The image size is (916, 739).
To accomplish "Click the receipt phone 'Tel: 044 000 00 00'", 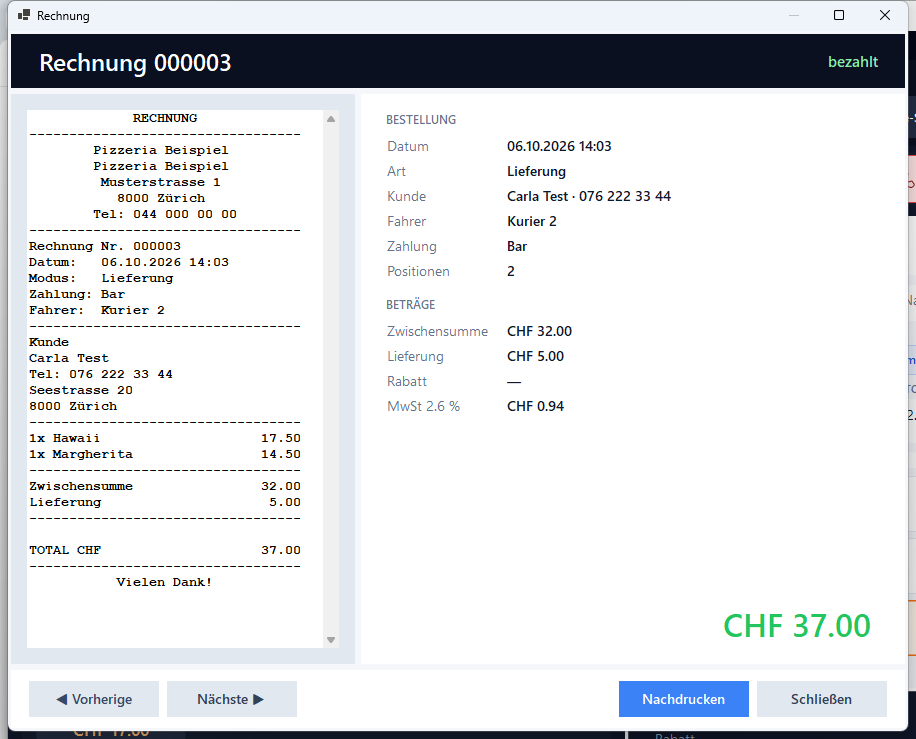I will [x=165, y=214].
